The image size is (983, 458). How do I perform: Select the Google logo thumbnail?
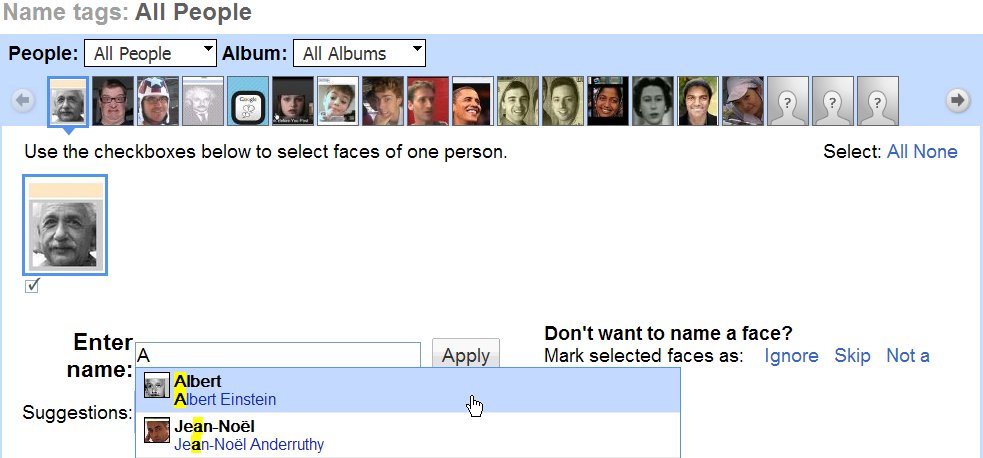point(247,101)
